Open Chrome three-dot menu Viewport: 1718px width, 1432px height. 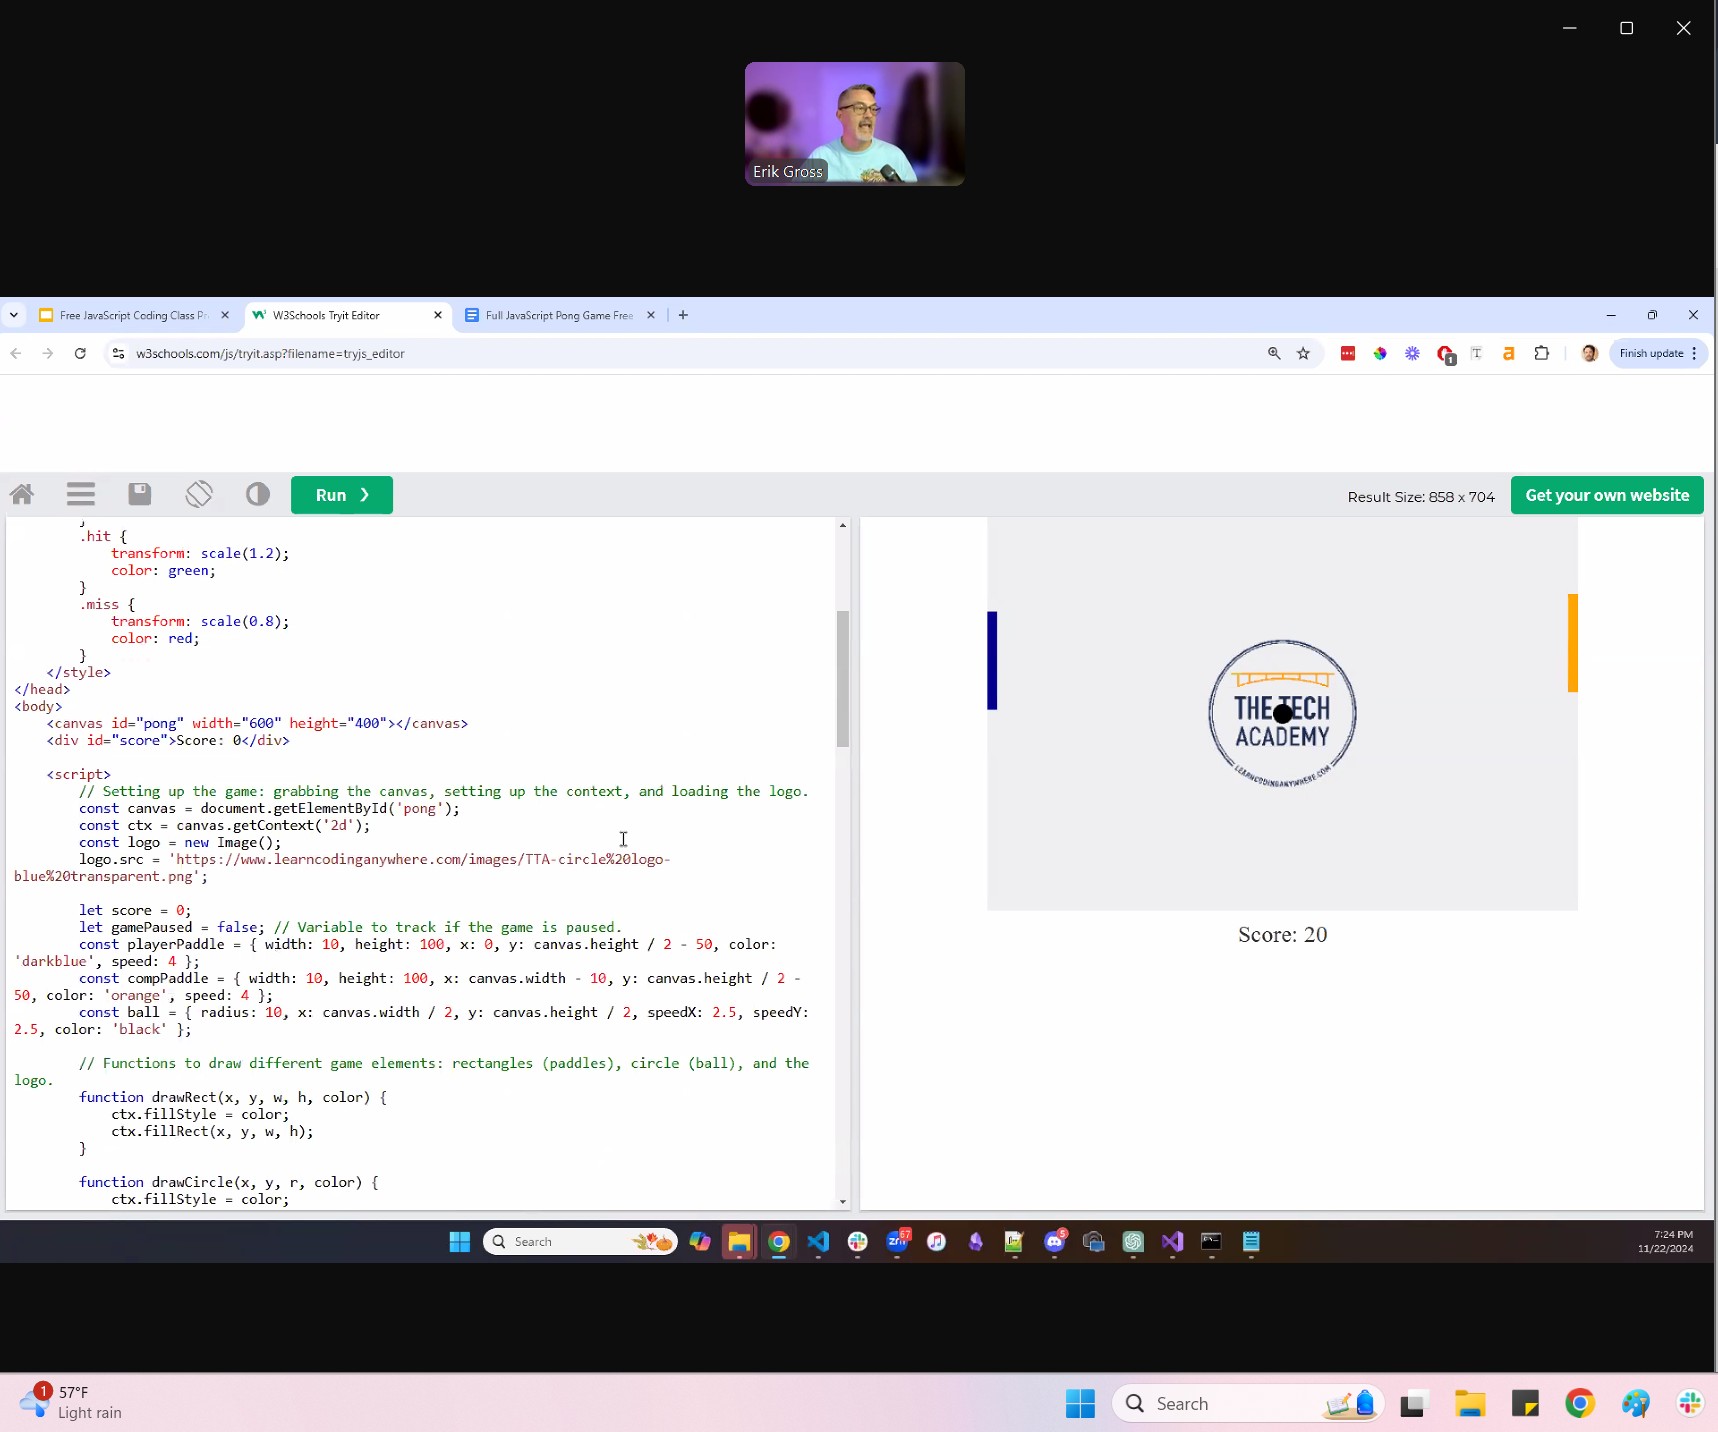pyautogui.click(x=1694, y=353)
